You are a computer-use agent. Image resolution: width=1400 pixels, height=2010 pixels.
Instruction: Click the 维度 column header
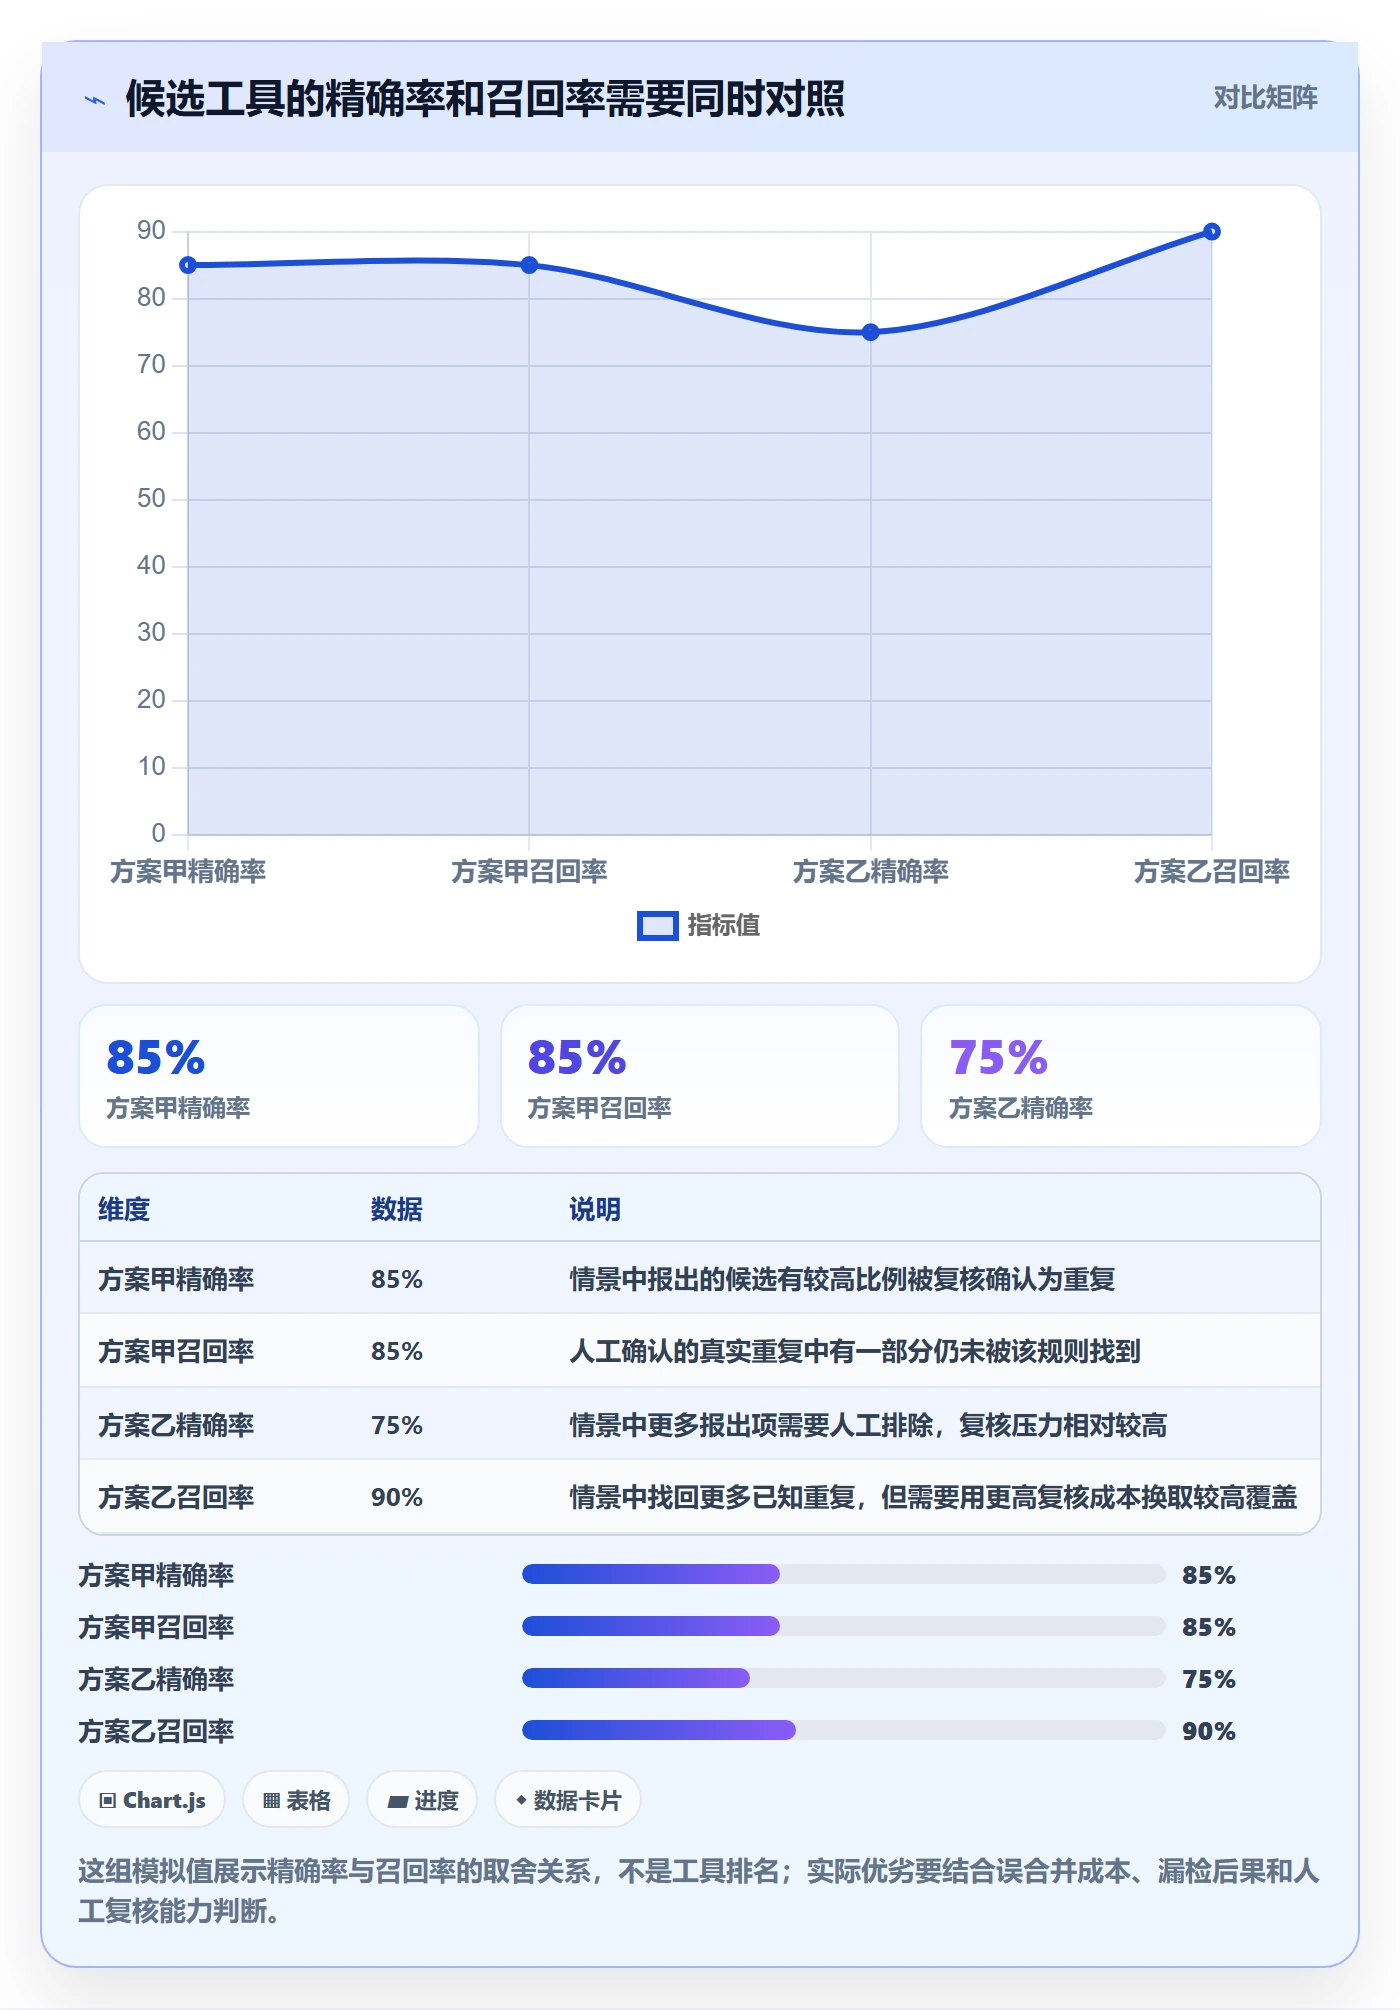124,1210
